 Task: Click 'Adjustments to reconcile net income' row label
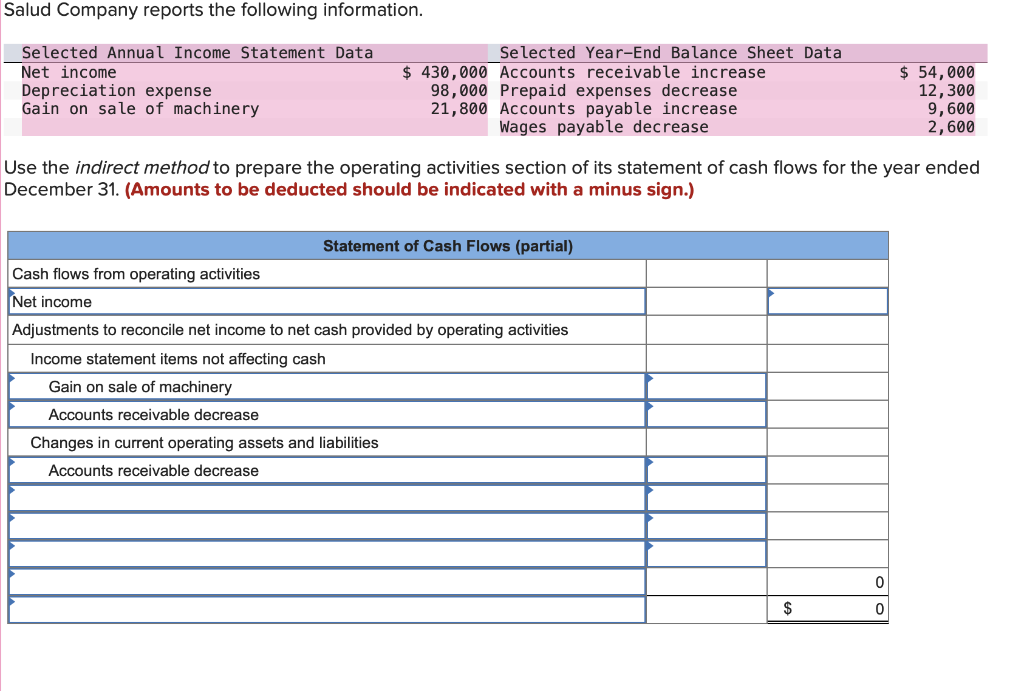point(290,330)
